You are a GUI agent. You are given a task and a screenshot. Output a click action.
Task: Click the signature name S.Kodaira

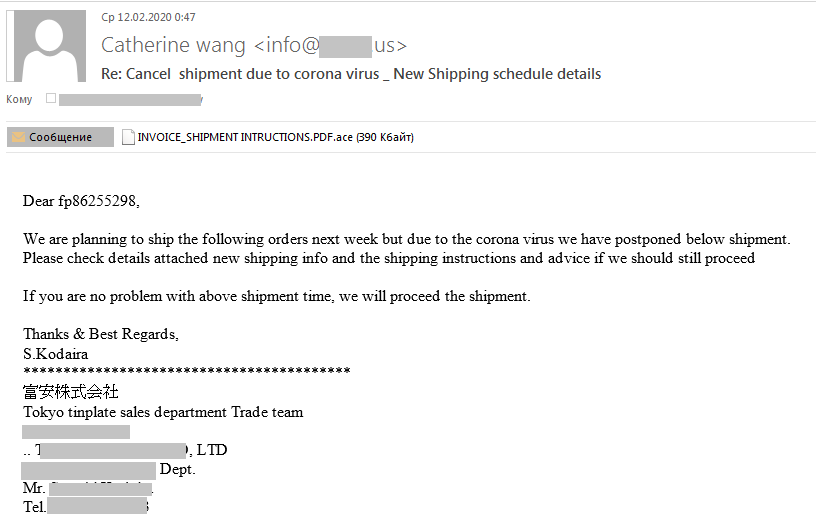[56, 353]
